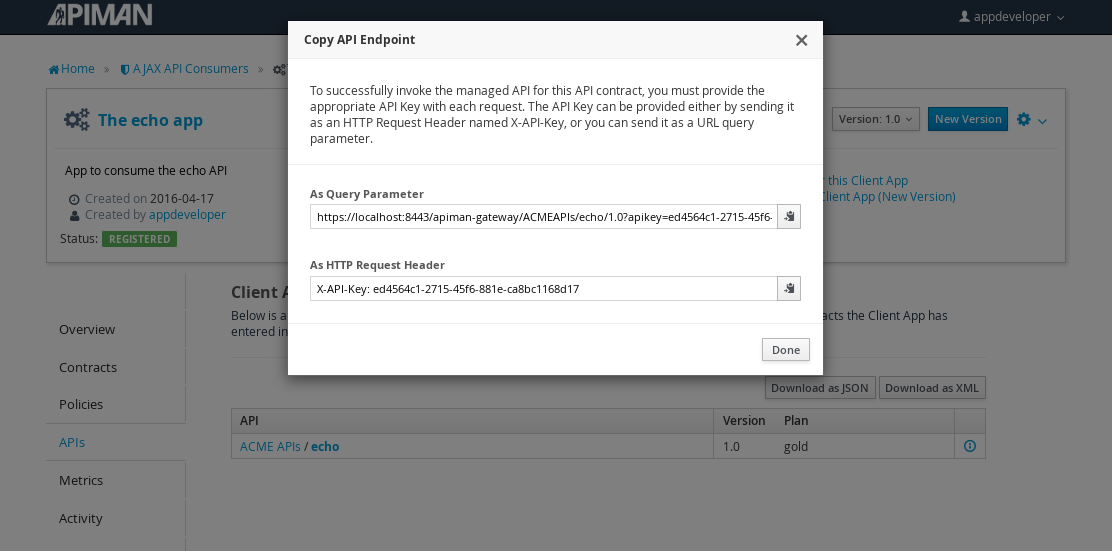Click the Done button

pyautogui.click(x=786, y=350)
